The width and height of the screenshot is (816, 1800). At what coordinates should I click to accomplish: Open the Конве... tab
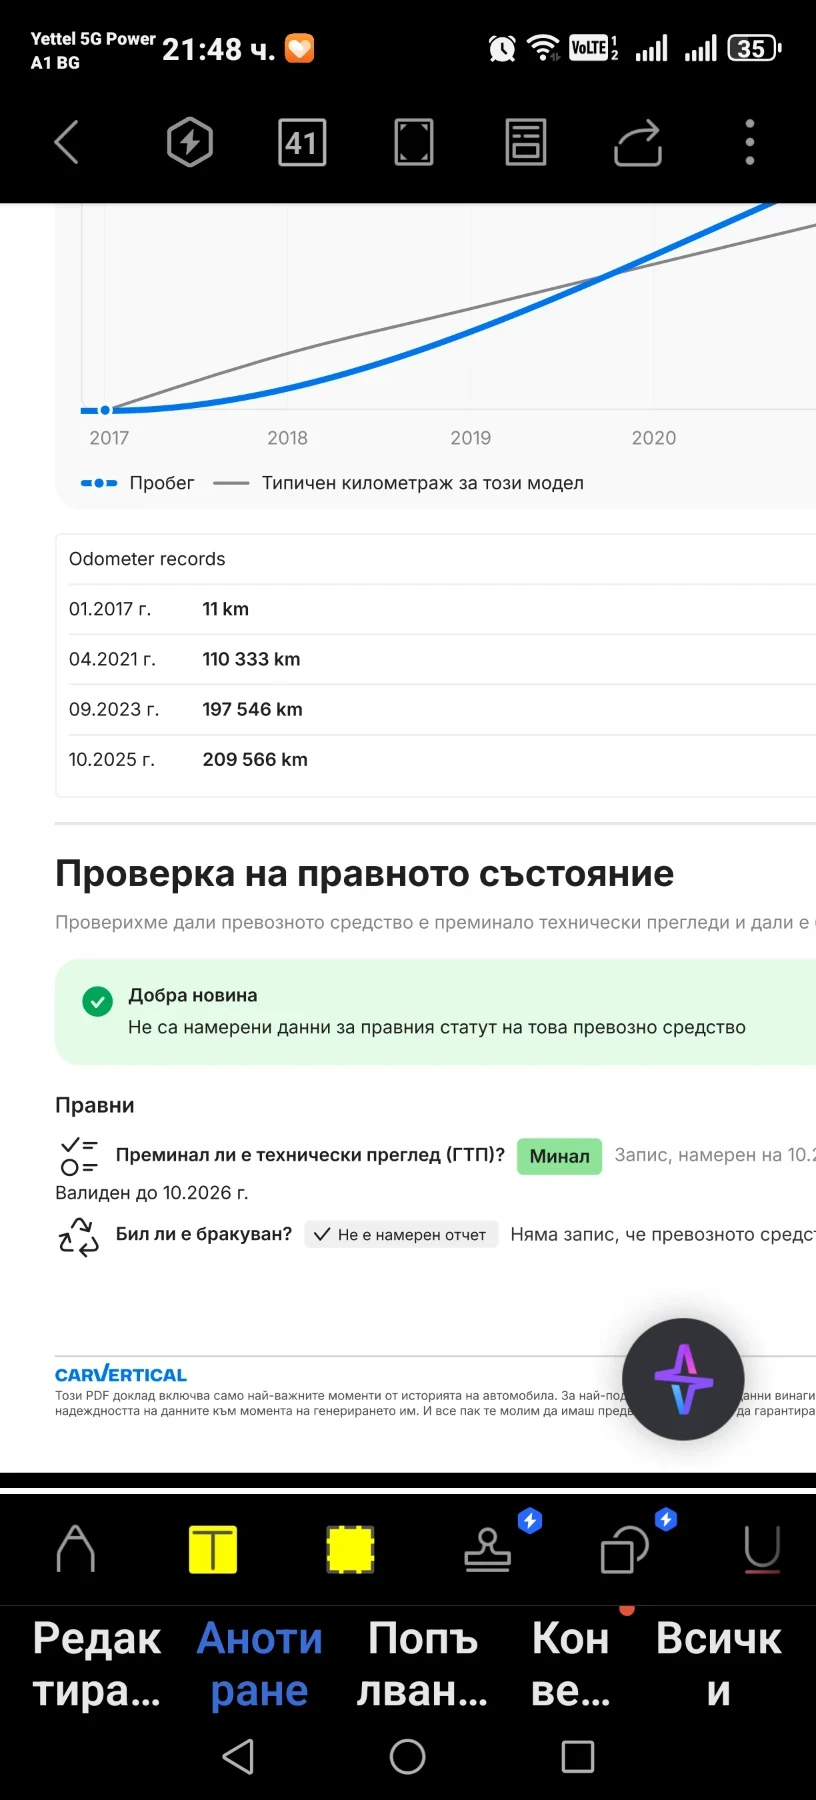click(570, 1664)
